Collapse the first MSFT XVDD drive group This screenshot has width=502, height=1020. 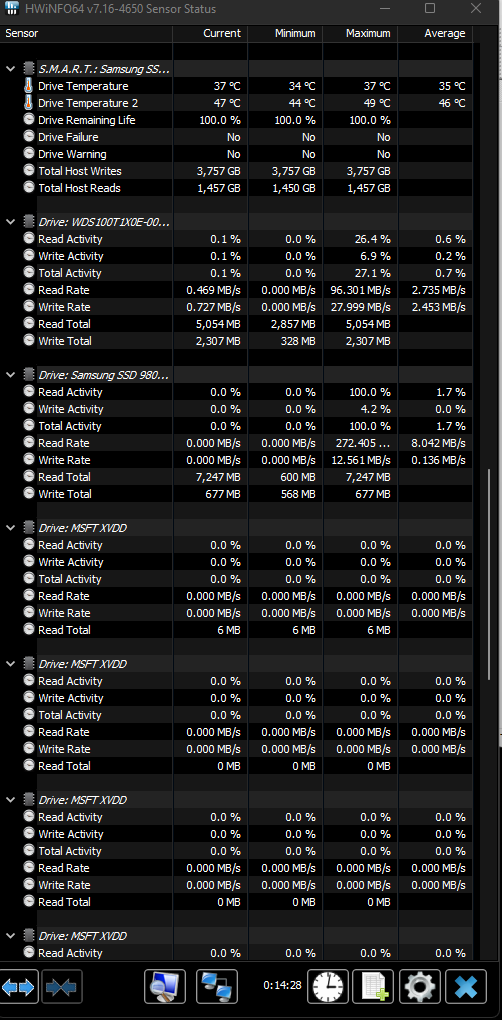10,528
